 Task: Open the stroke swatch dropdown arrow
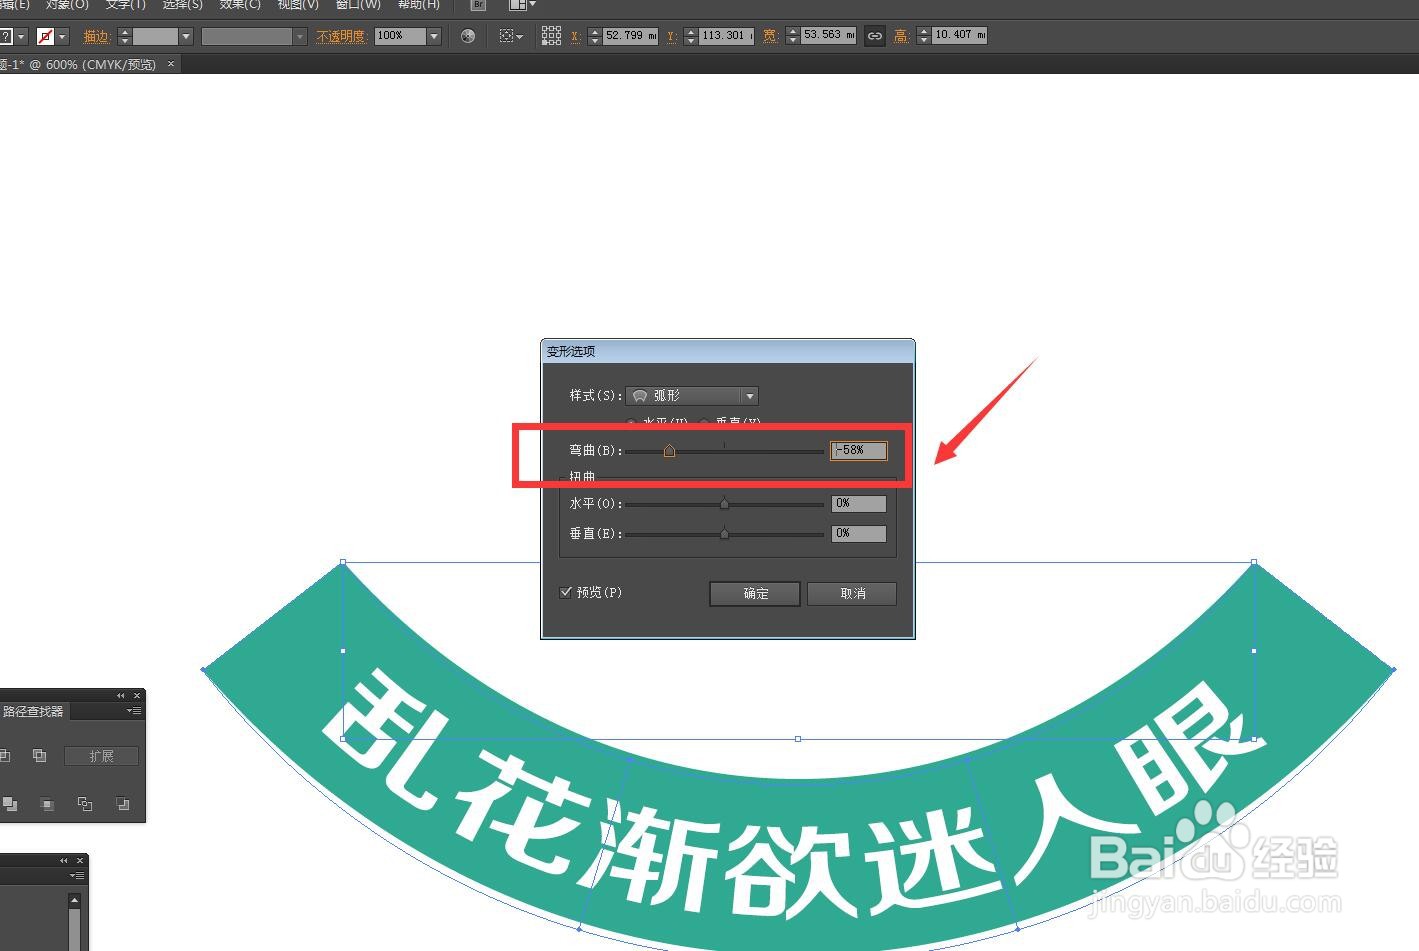(62, 37)
